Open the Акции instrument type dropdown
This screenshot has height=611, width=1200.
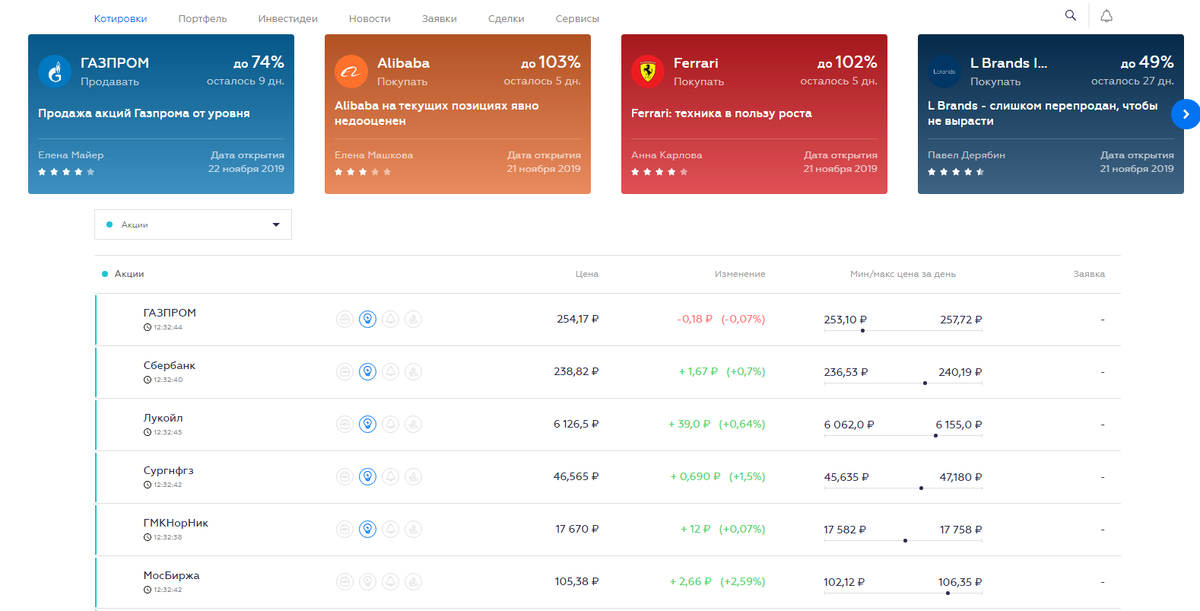tap(193, 225)
